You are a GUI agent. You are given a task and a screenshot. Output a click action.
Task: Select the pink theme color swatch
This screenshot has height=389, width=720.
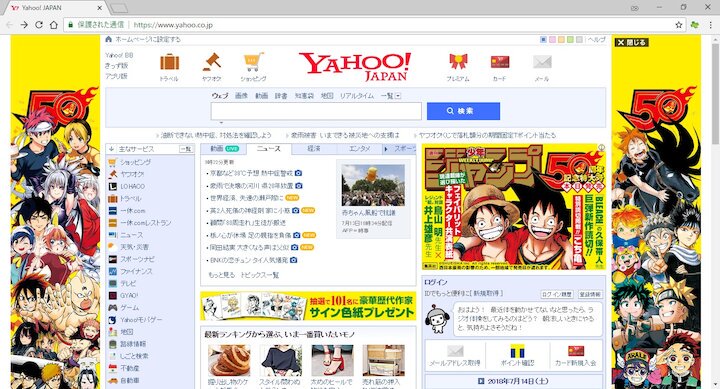552,40
